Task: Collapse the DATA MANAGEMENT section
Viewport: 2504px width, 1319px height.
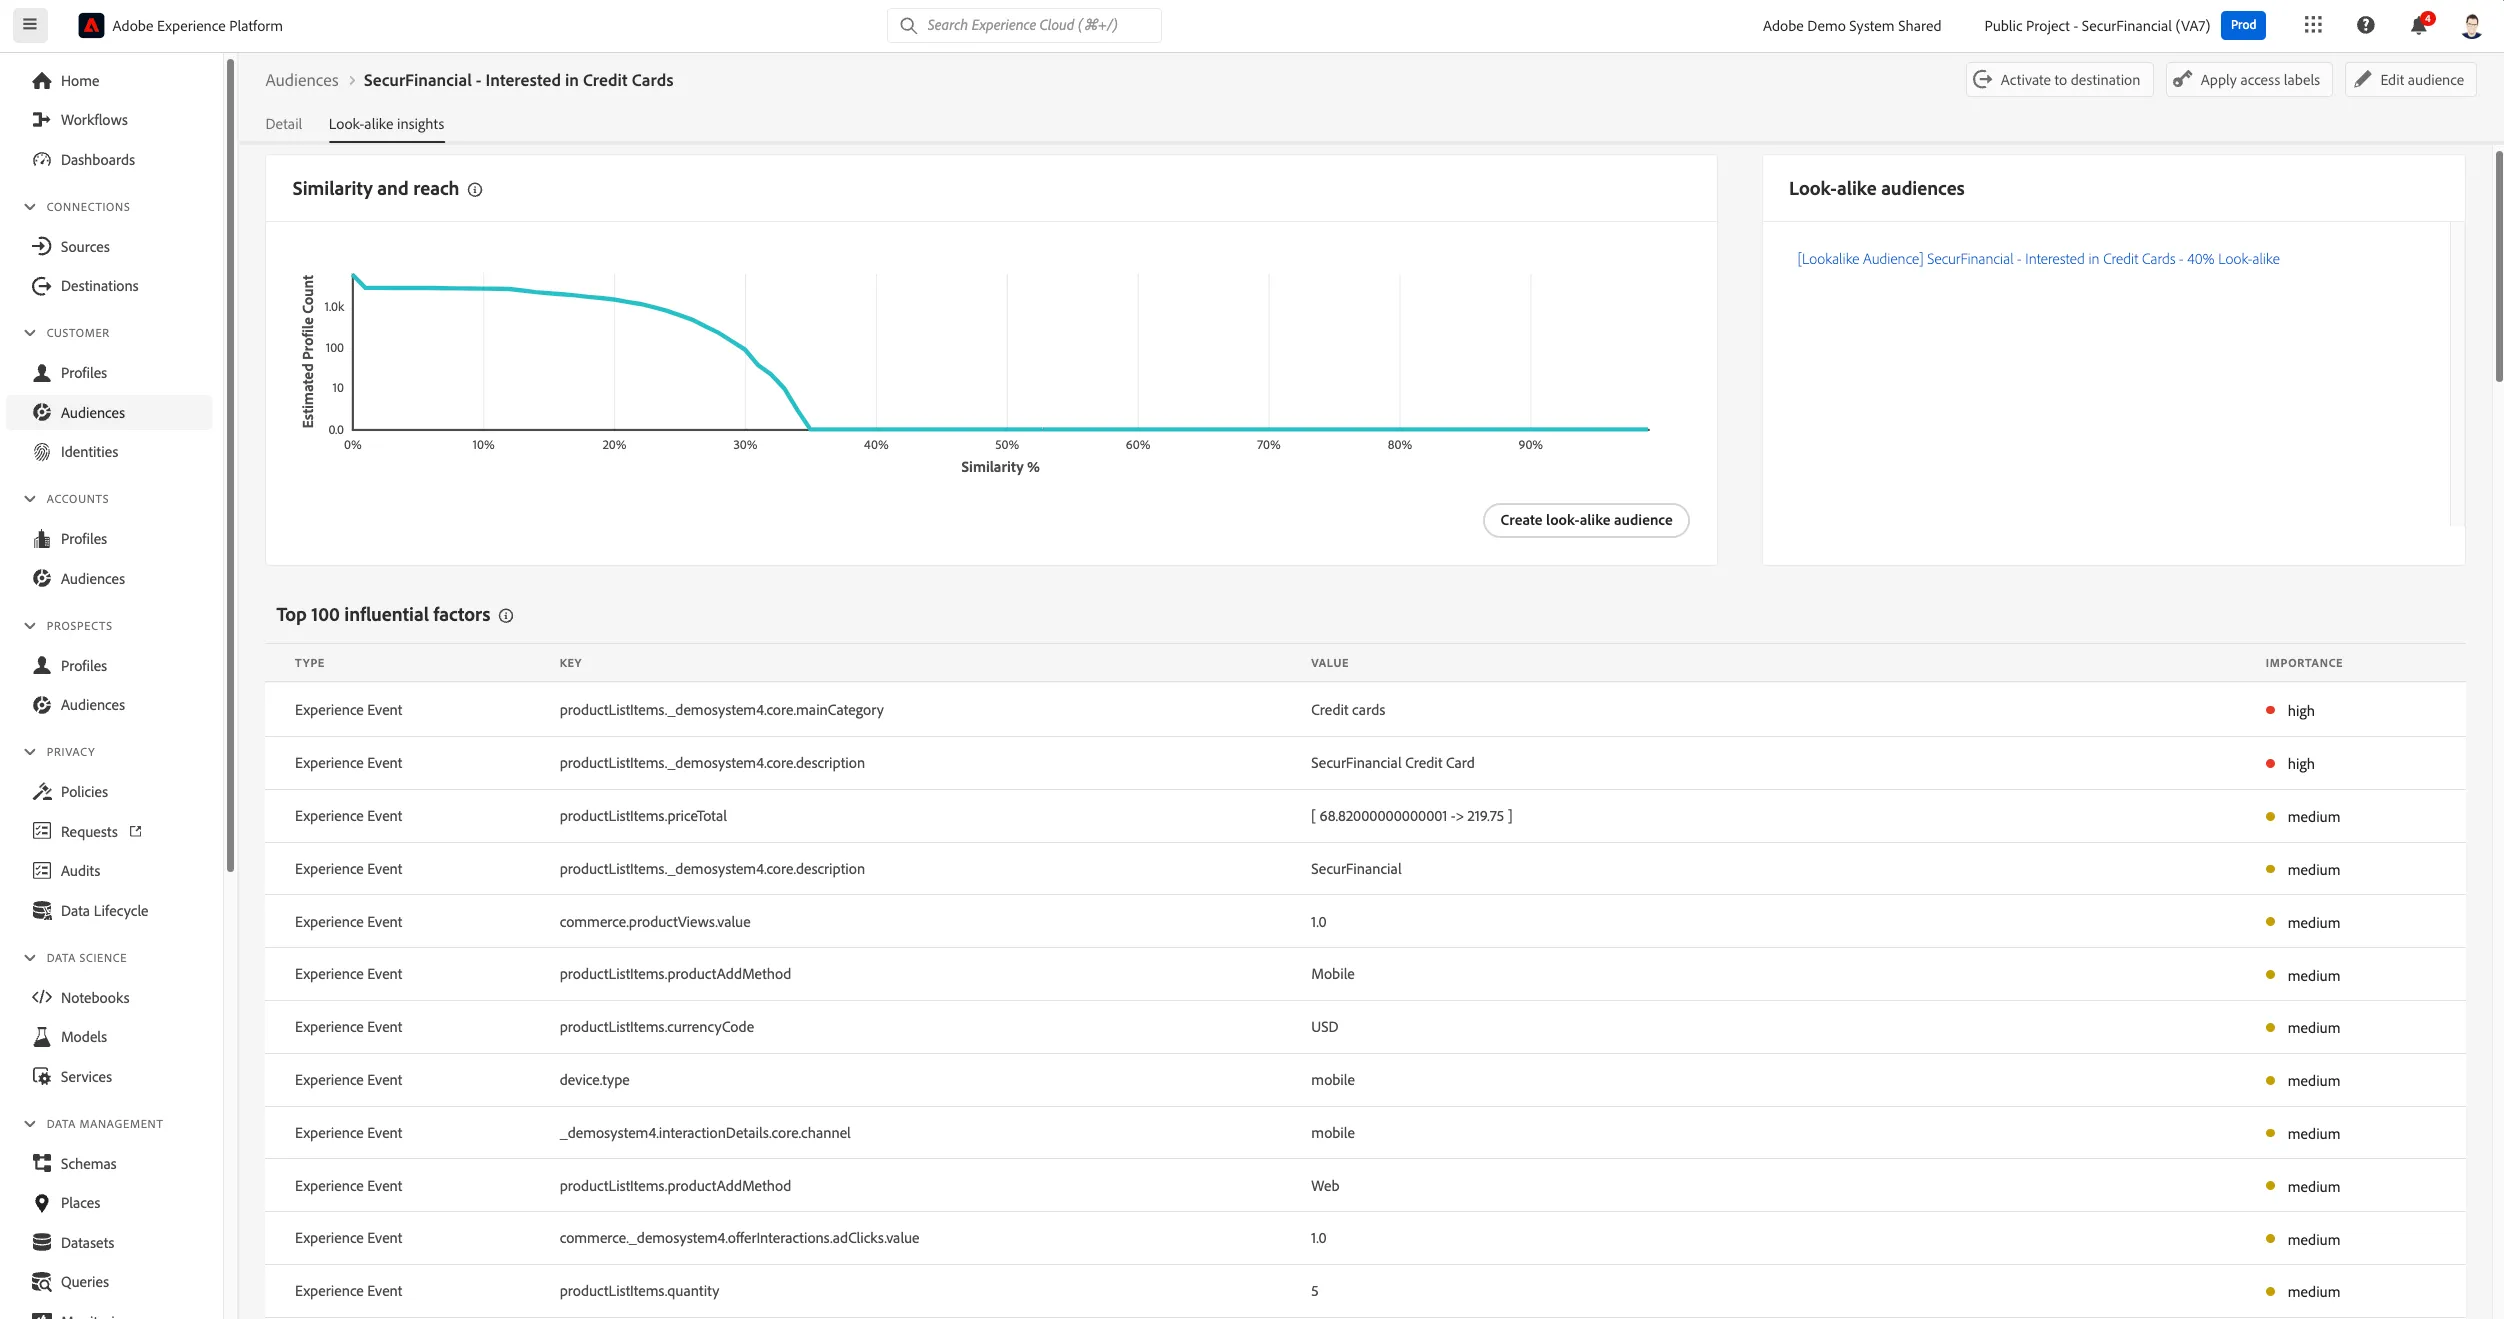Action: (x=30, y=1124)
